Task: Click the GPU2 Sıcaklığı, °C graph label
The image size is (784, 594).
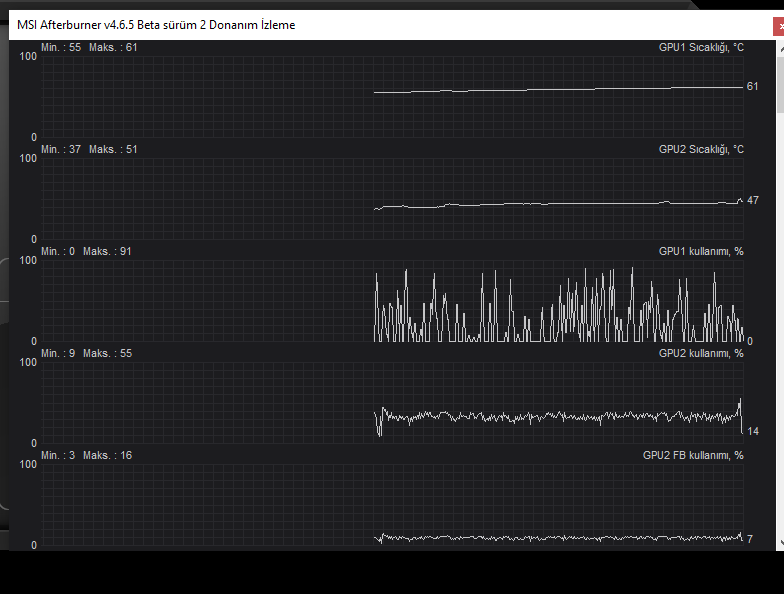Action: click(x=701, y=150)
